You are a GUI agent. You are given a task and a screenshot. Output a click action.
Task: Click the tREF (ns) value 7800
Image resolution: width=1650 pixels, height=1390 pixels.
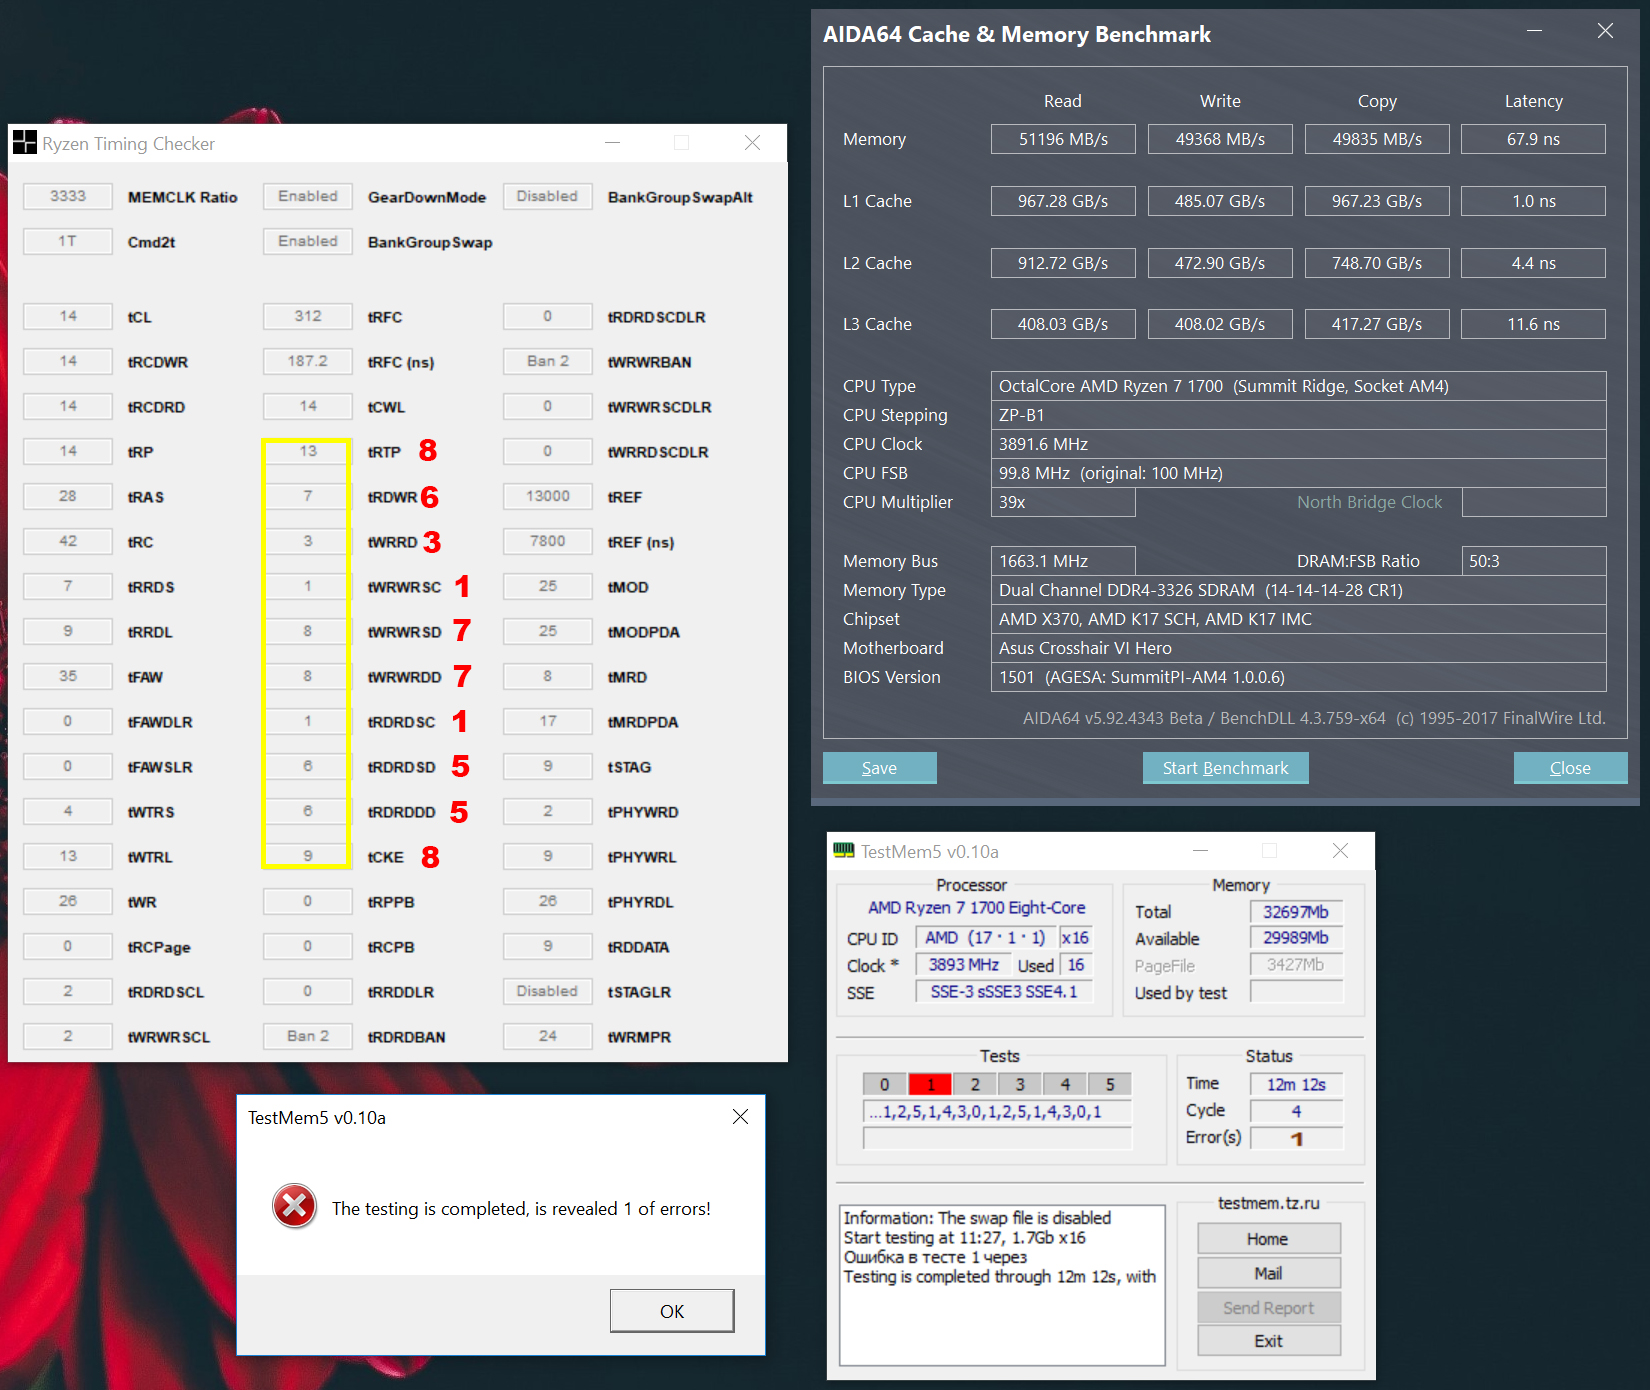coord(548,541)
